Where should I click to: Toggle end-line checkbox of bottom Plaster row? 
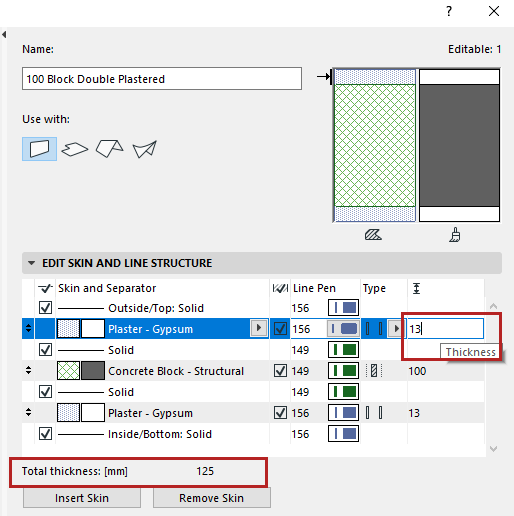(280, 413)
